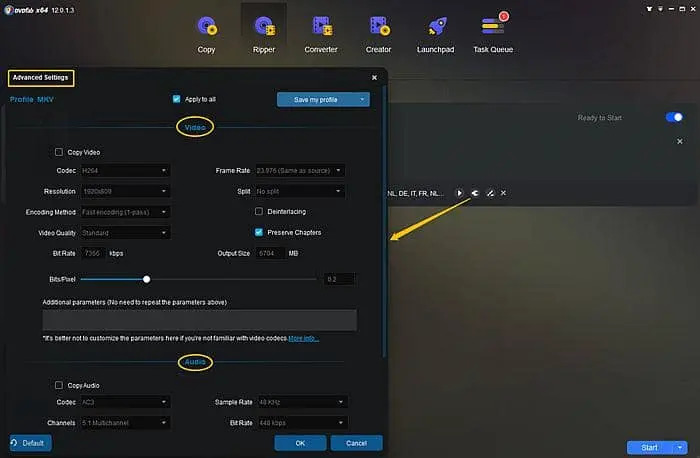Toggle the Ready to Start switch
This screenshot has height=458, width=700.
click(674, 117)
